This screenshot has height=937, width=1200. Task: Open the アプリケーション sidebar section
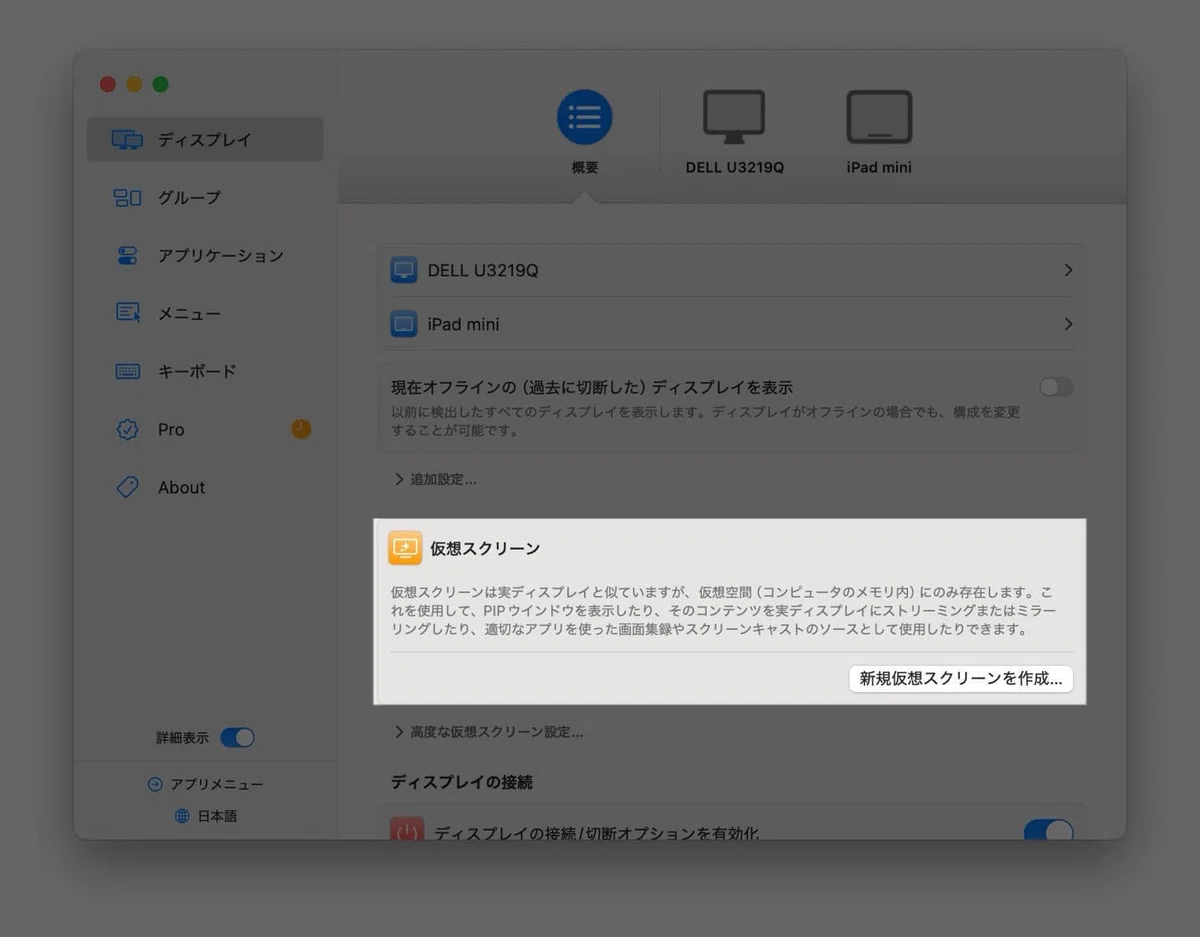[x=205, y=256]
